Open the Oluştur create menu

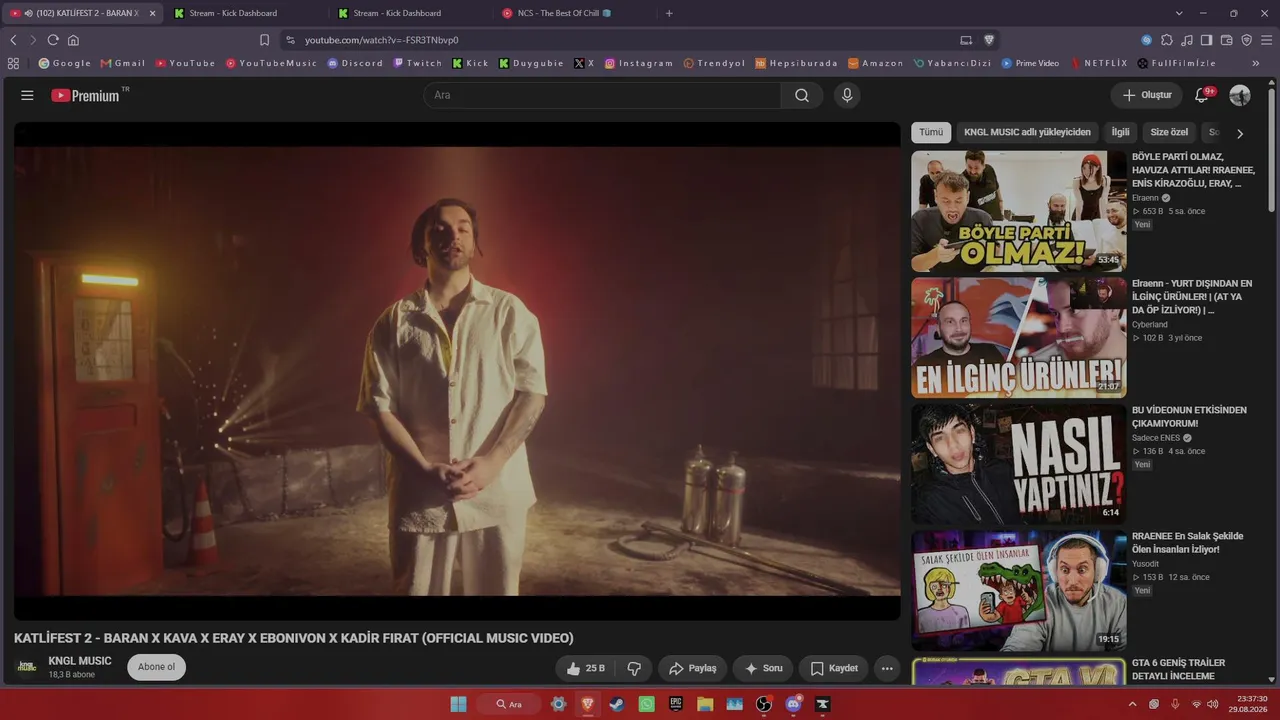click(x=1146, y=95)
